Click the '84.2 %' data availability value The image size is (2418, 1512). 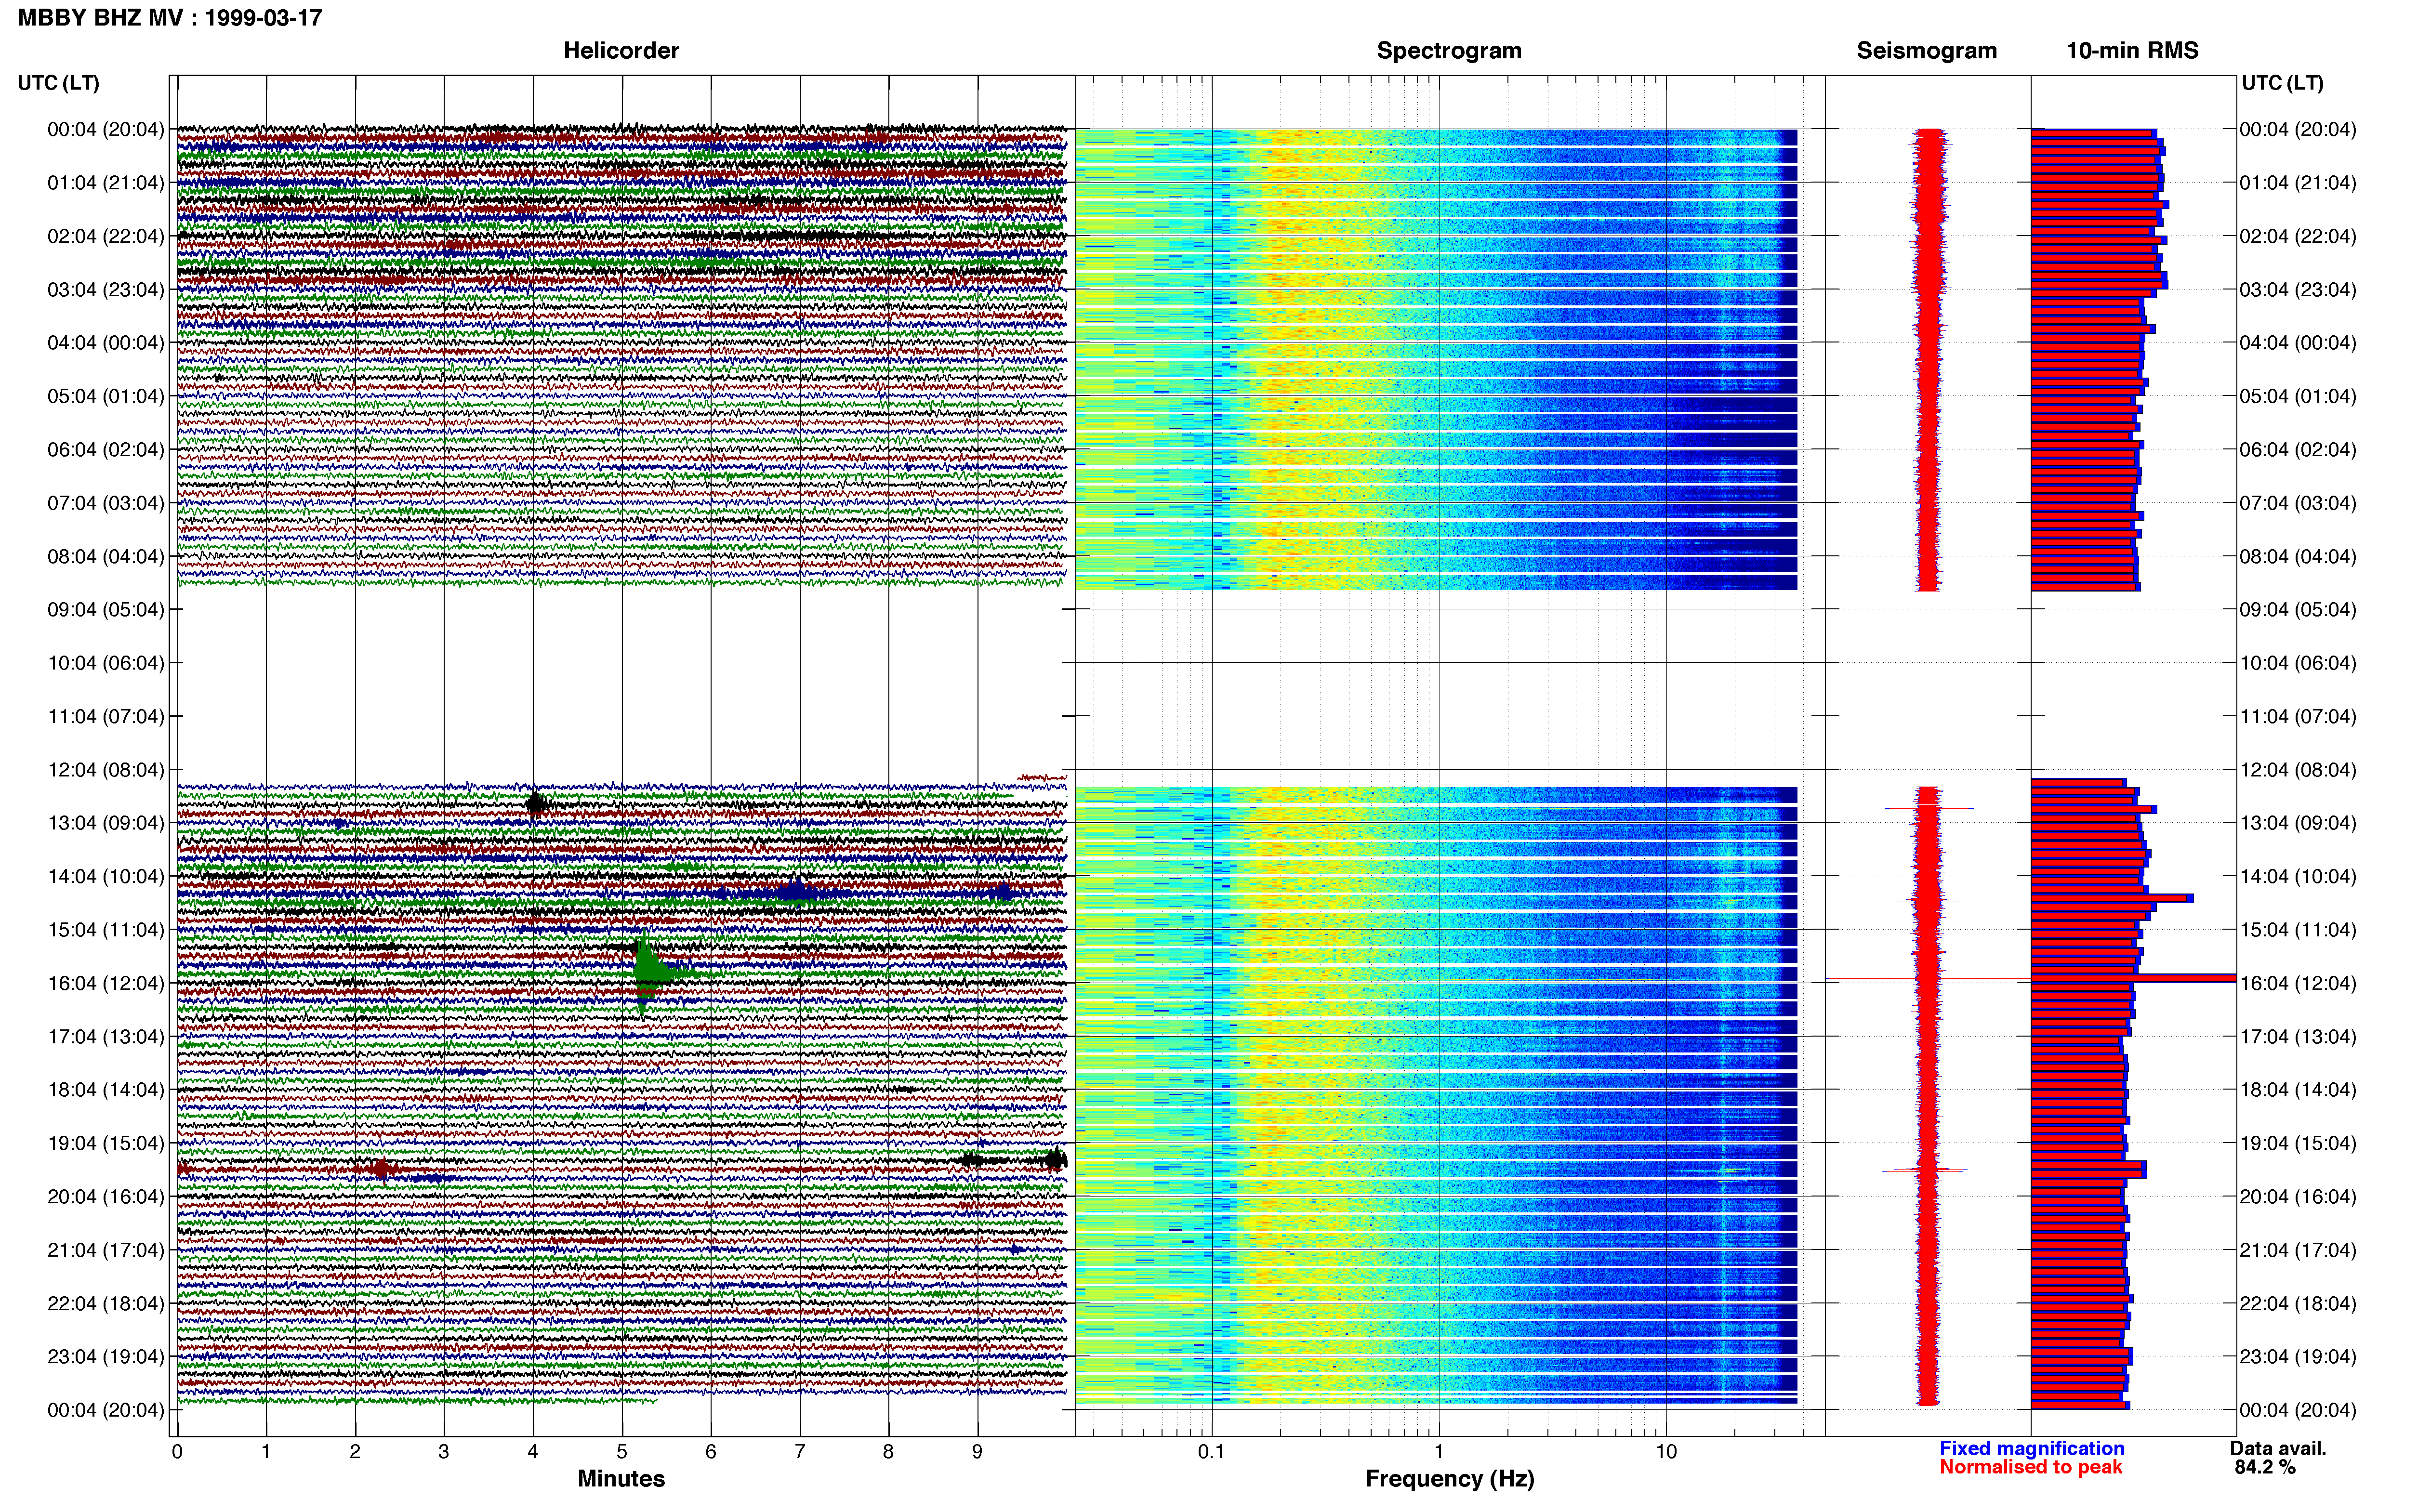point(2265,1467)
